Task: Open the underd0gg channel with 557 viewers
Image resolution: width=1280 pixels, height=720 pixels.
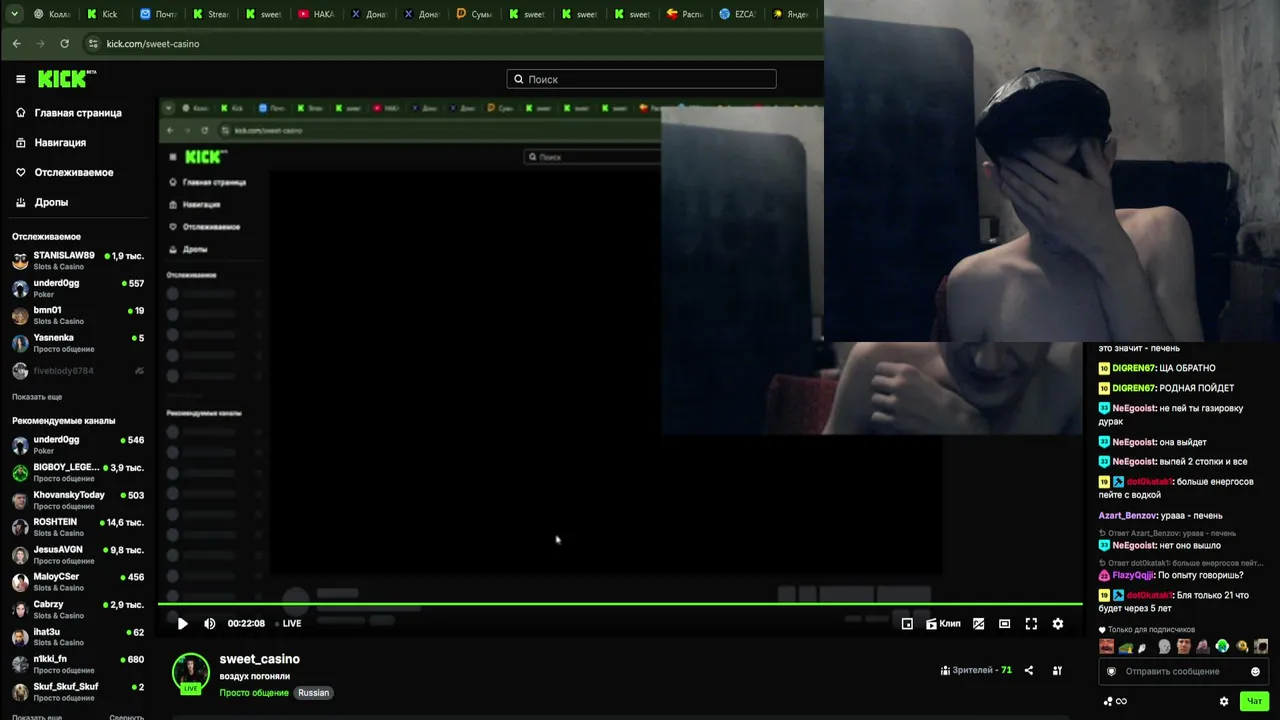Action: pyautogui.click(x=78, y=288)
